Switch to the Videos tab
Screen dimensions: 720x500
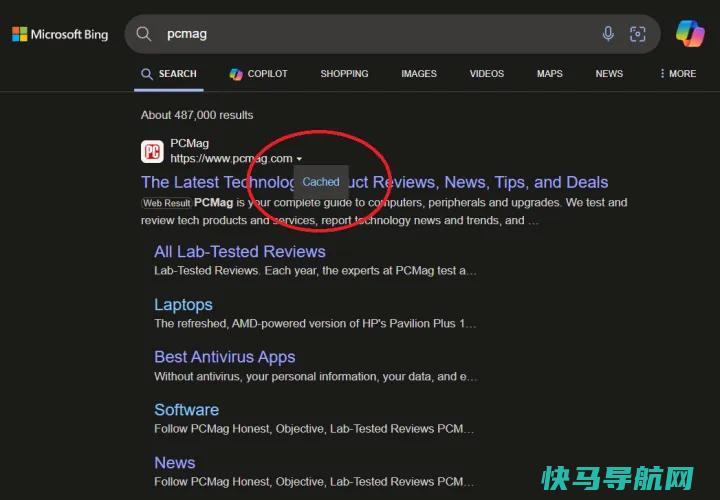(x=487, y=74)
